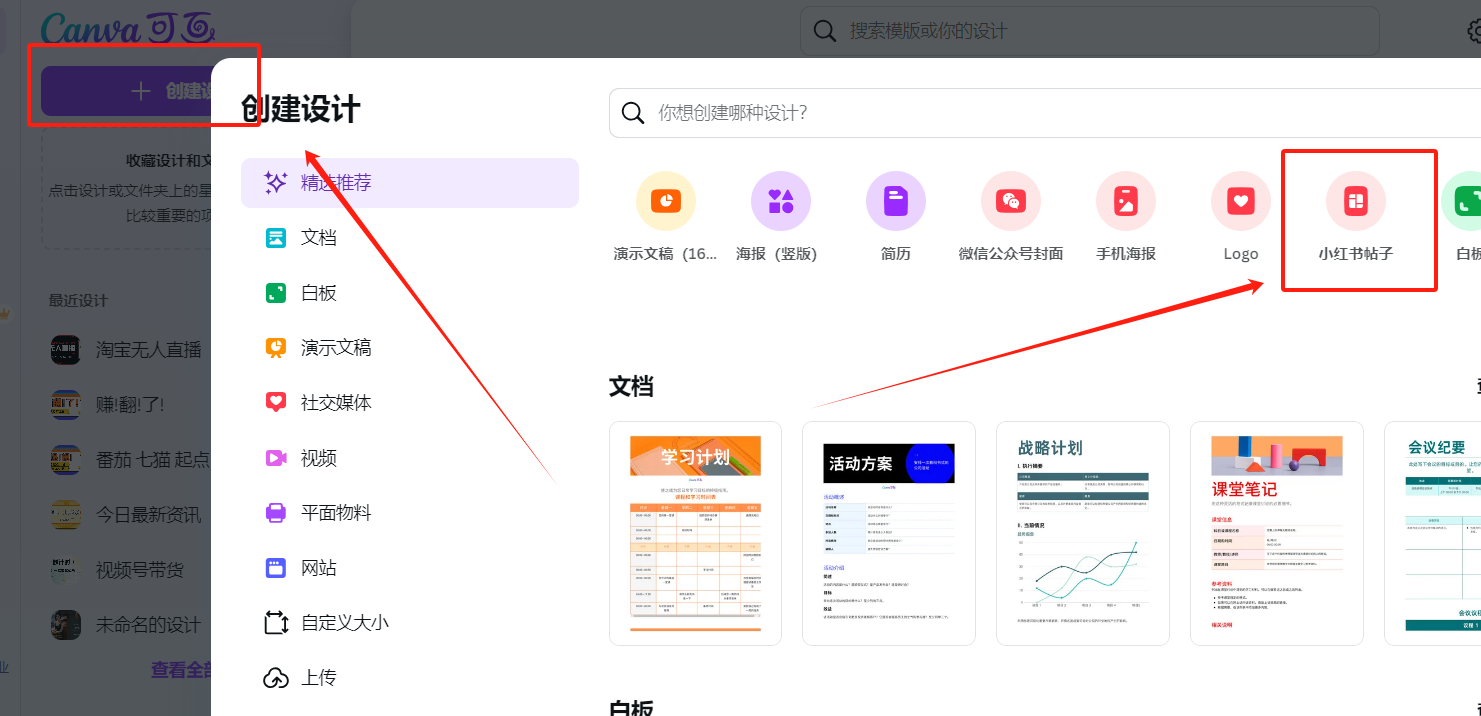
Task: Select the poster (海报 竖版) design icon
Action: 780,201
